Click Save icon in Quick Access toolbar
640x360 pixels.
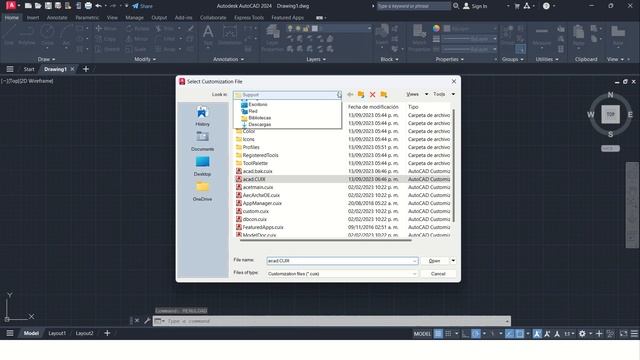coord(48,6)
